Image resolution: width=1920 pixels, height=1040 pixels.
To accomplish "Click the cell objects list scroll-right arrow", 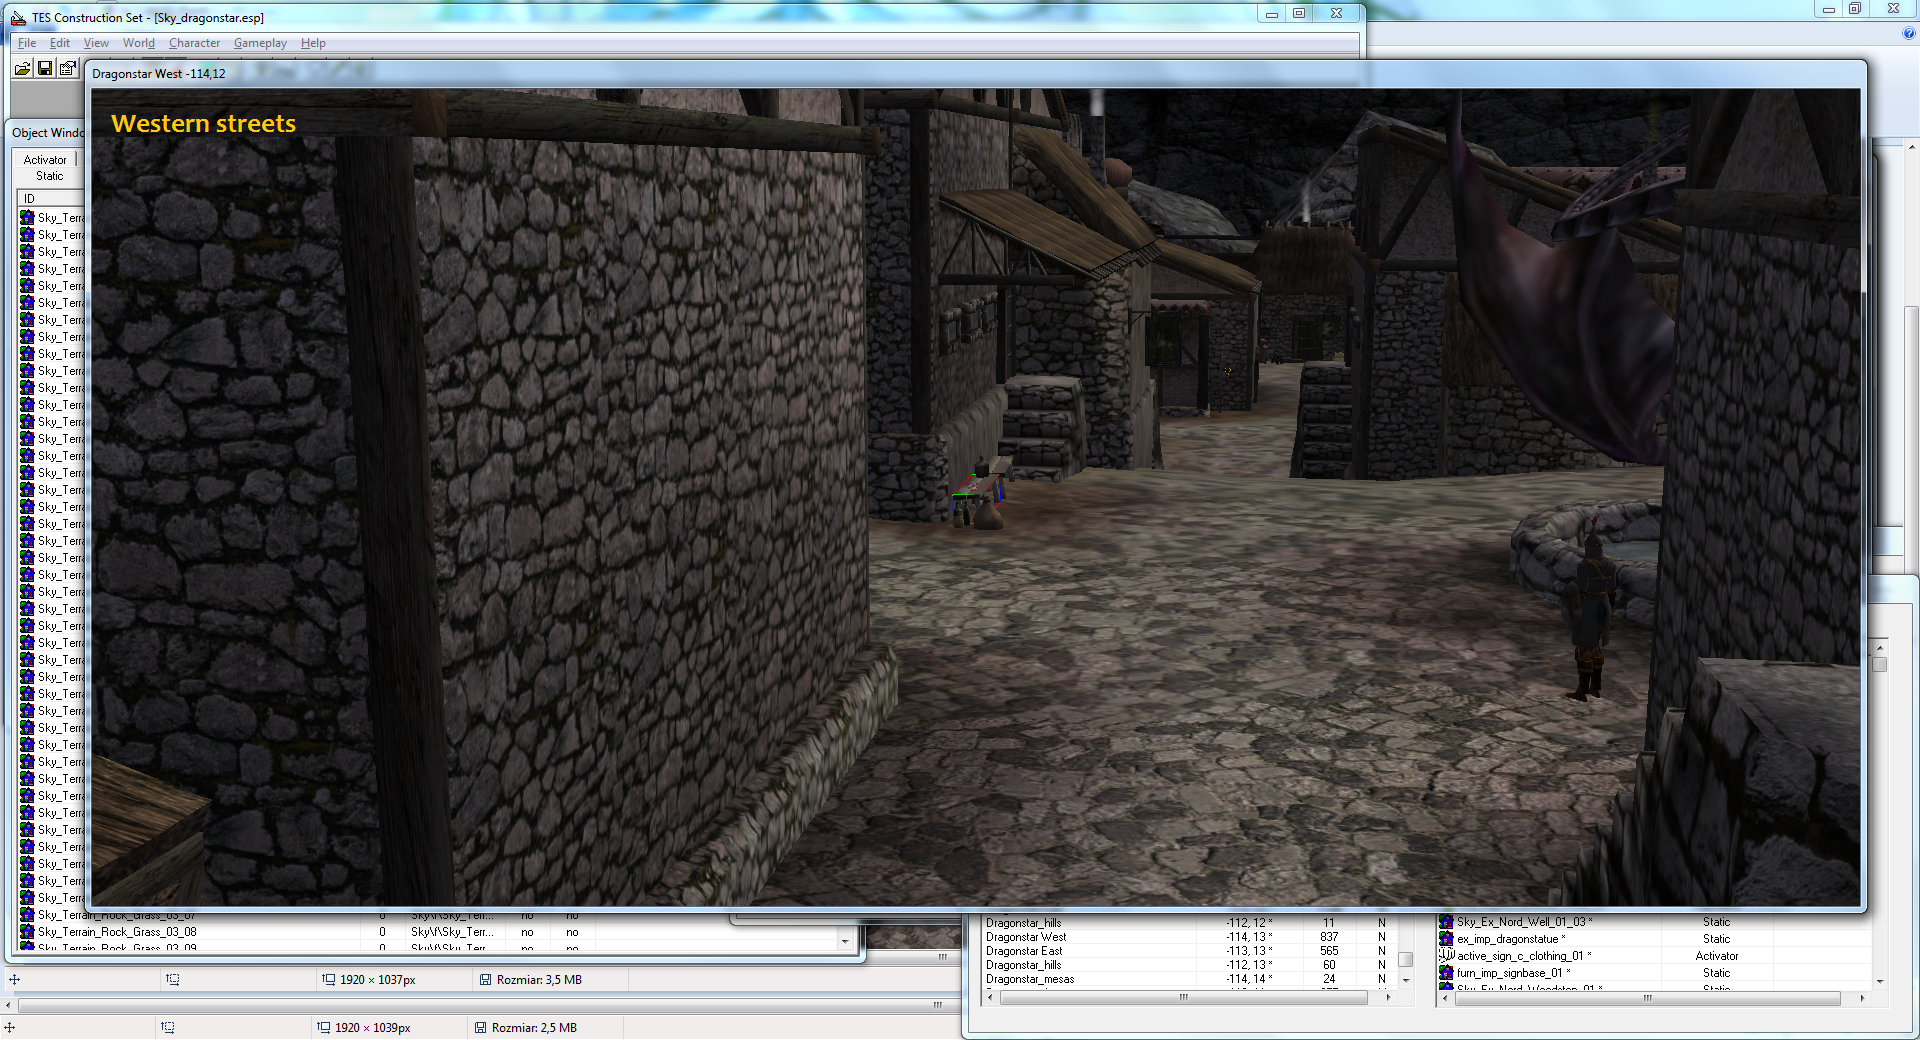I will tap(1862, 998).
